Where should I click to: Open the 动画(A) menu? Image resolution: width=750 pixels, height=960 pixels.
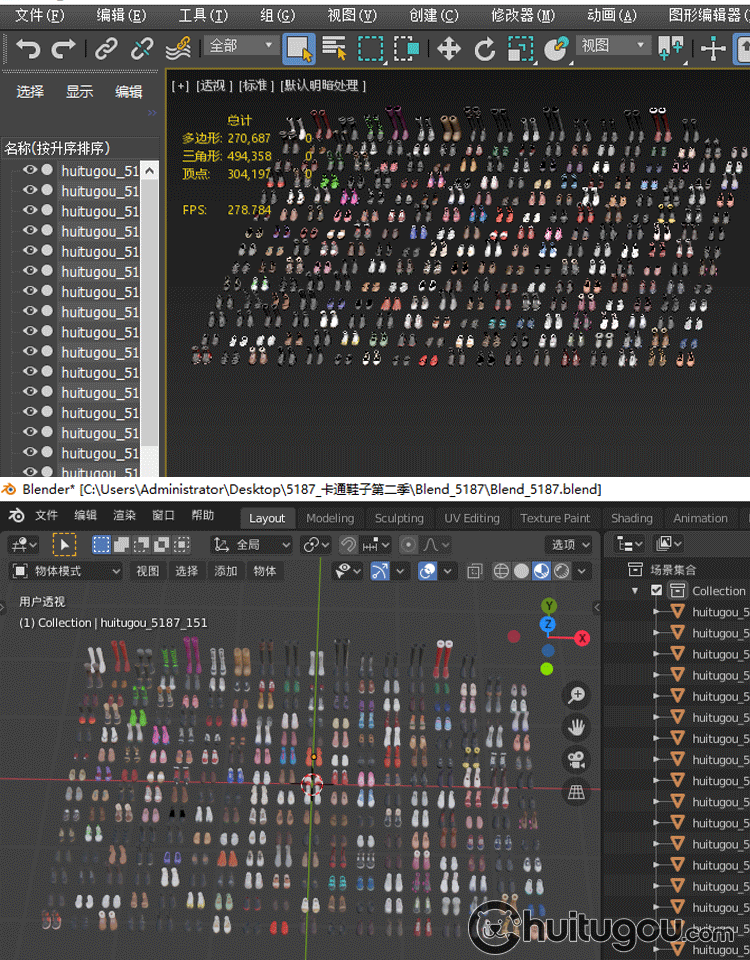coord(612,15)
